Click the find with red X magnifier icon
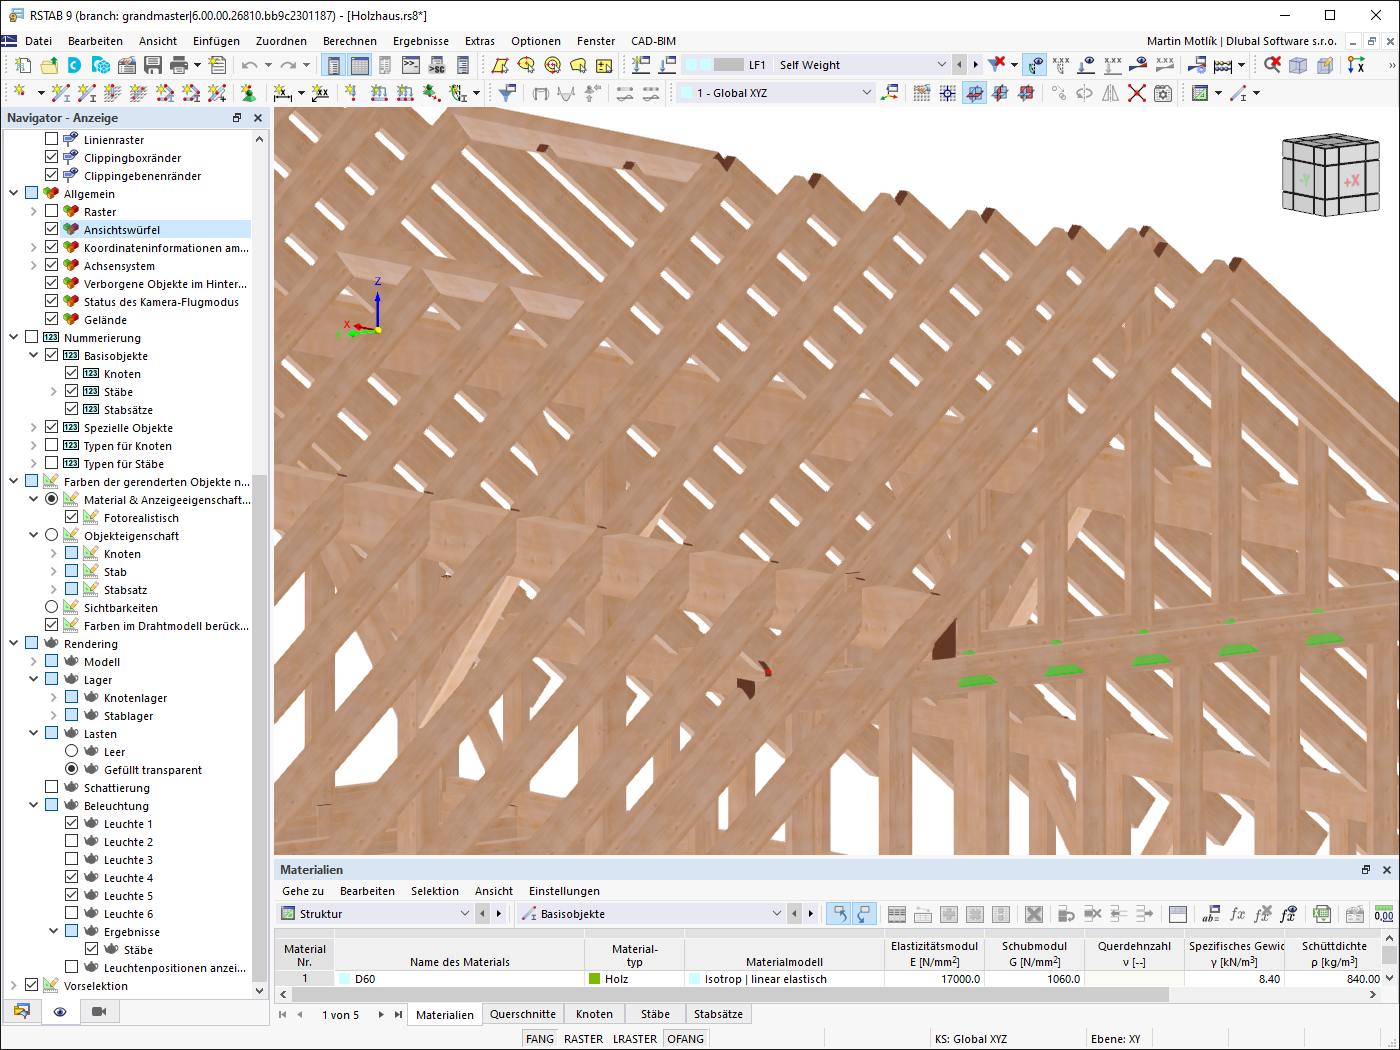Image resolution: width=1400 pixels, height=1050 pixels. click(1272, 65)
